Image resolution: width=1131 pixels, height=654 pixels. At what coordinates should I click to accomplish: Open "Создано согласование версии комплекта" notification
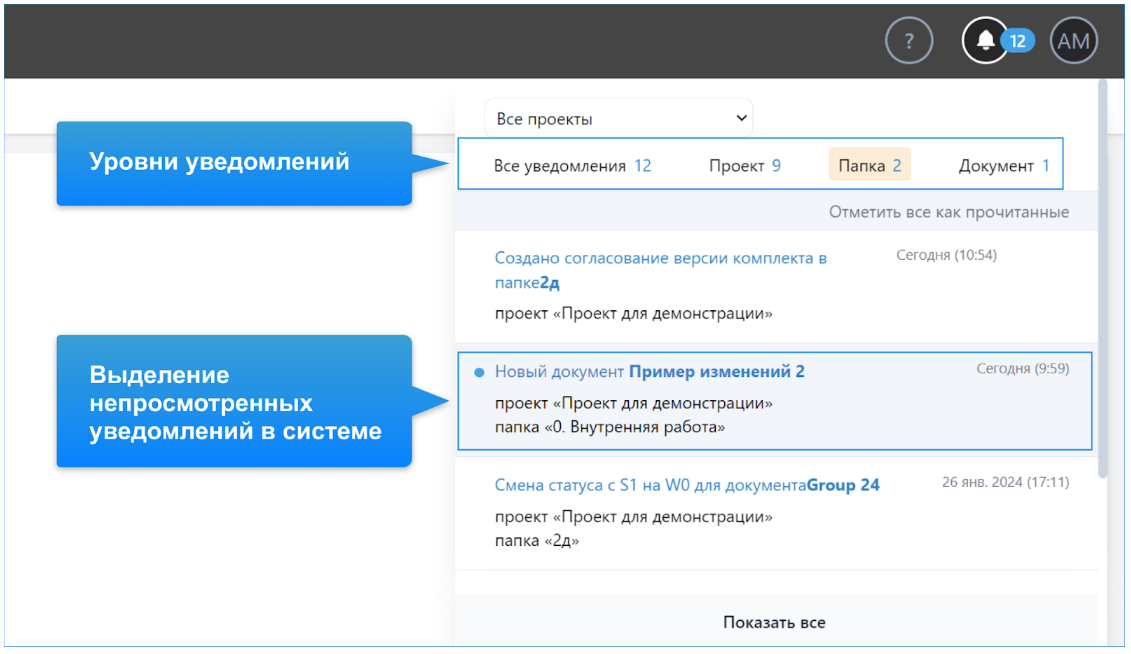point(660,258)
